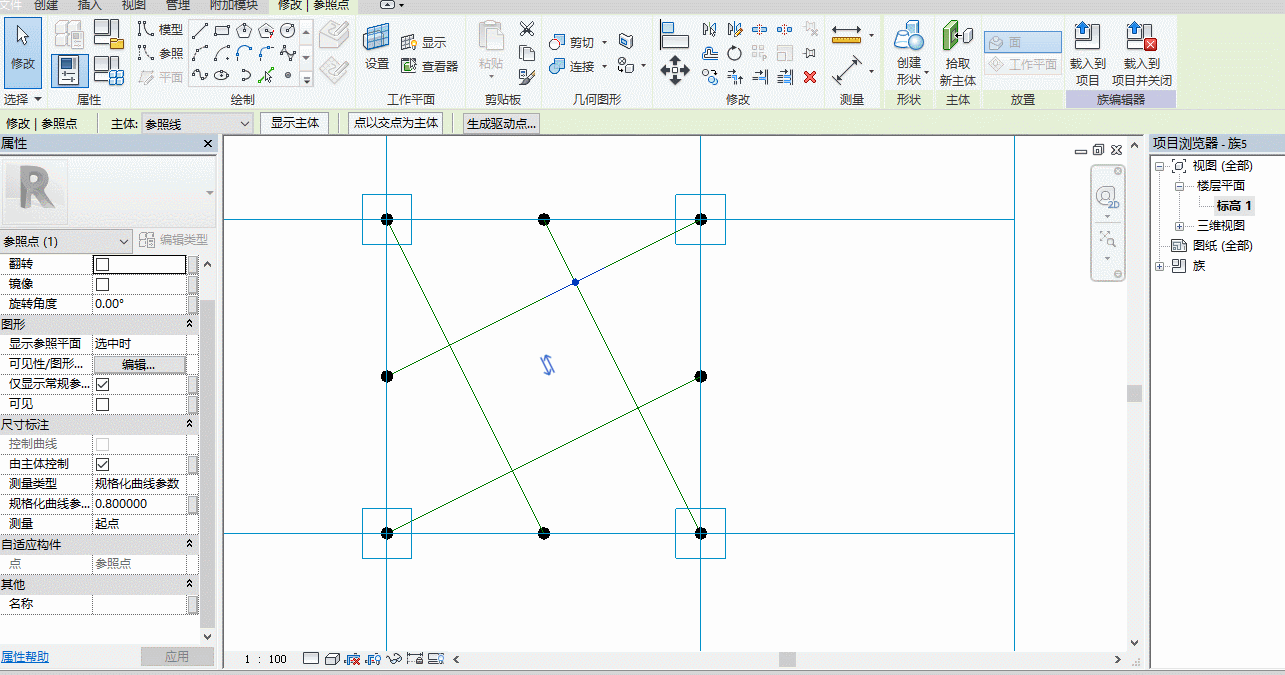This screenshot has height=675, width=1285.
Task: Select the Rotate tool
Action: pos(734,53)
